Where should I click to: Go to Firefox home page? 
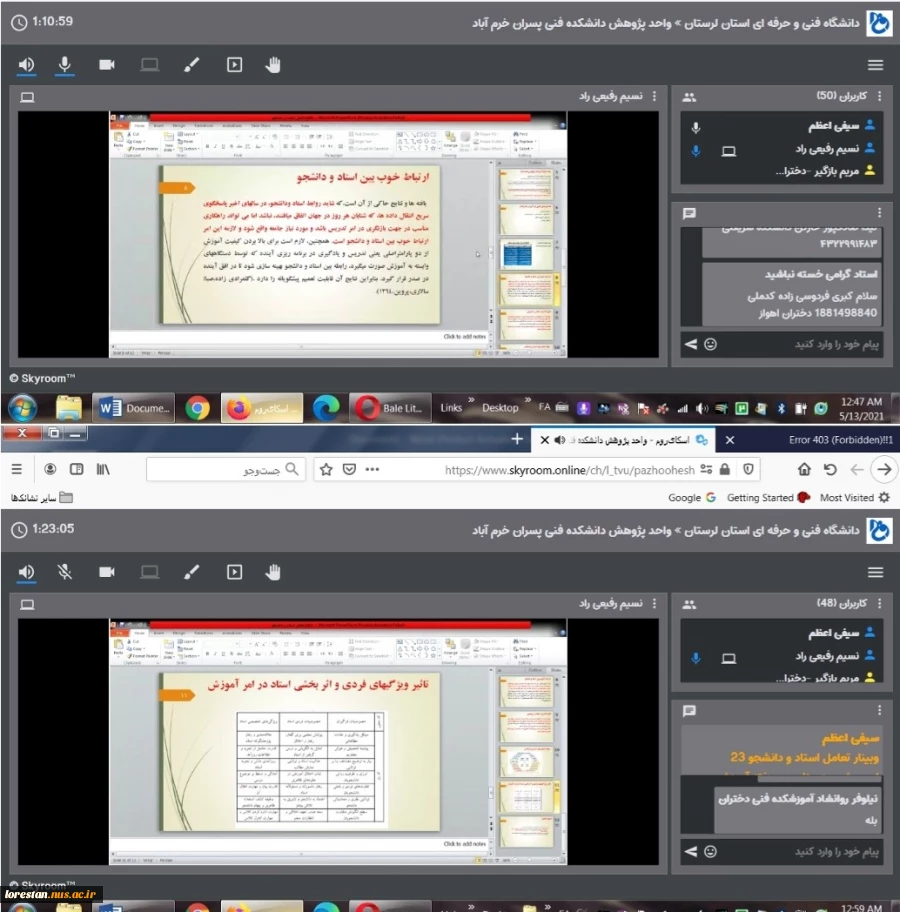[804, 469]
